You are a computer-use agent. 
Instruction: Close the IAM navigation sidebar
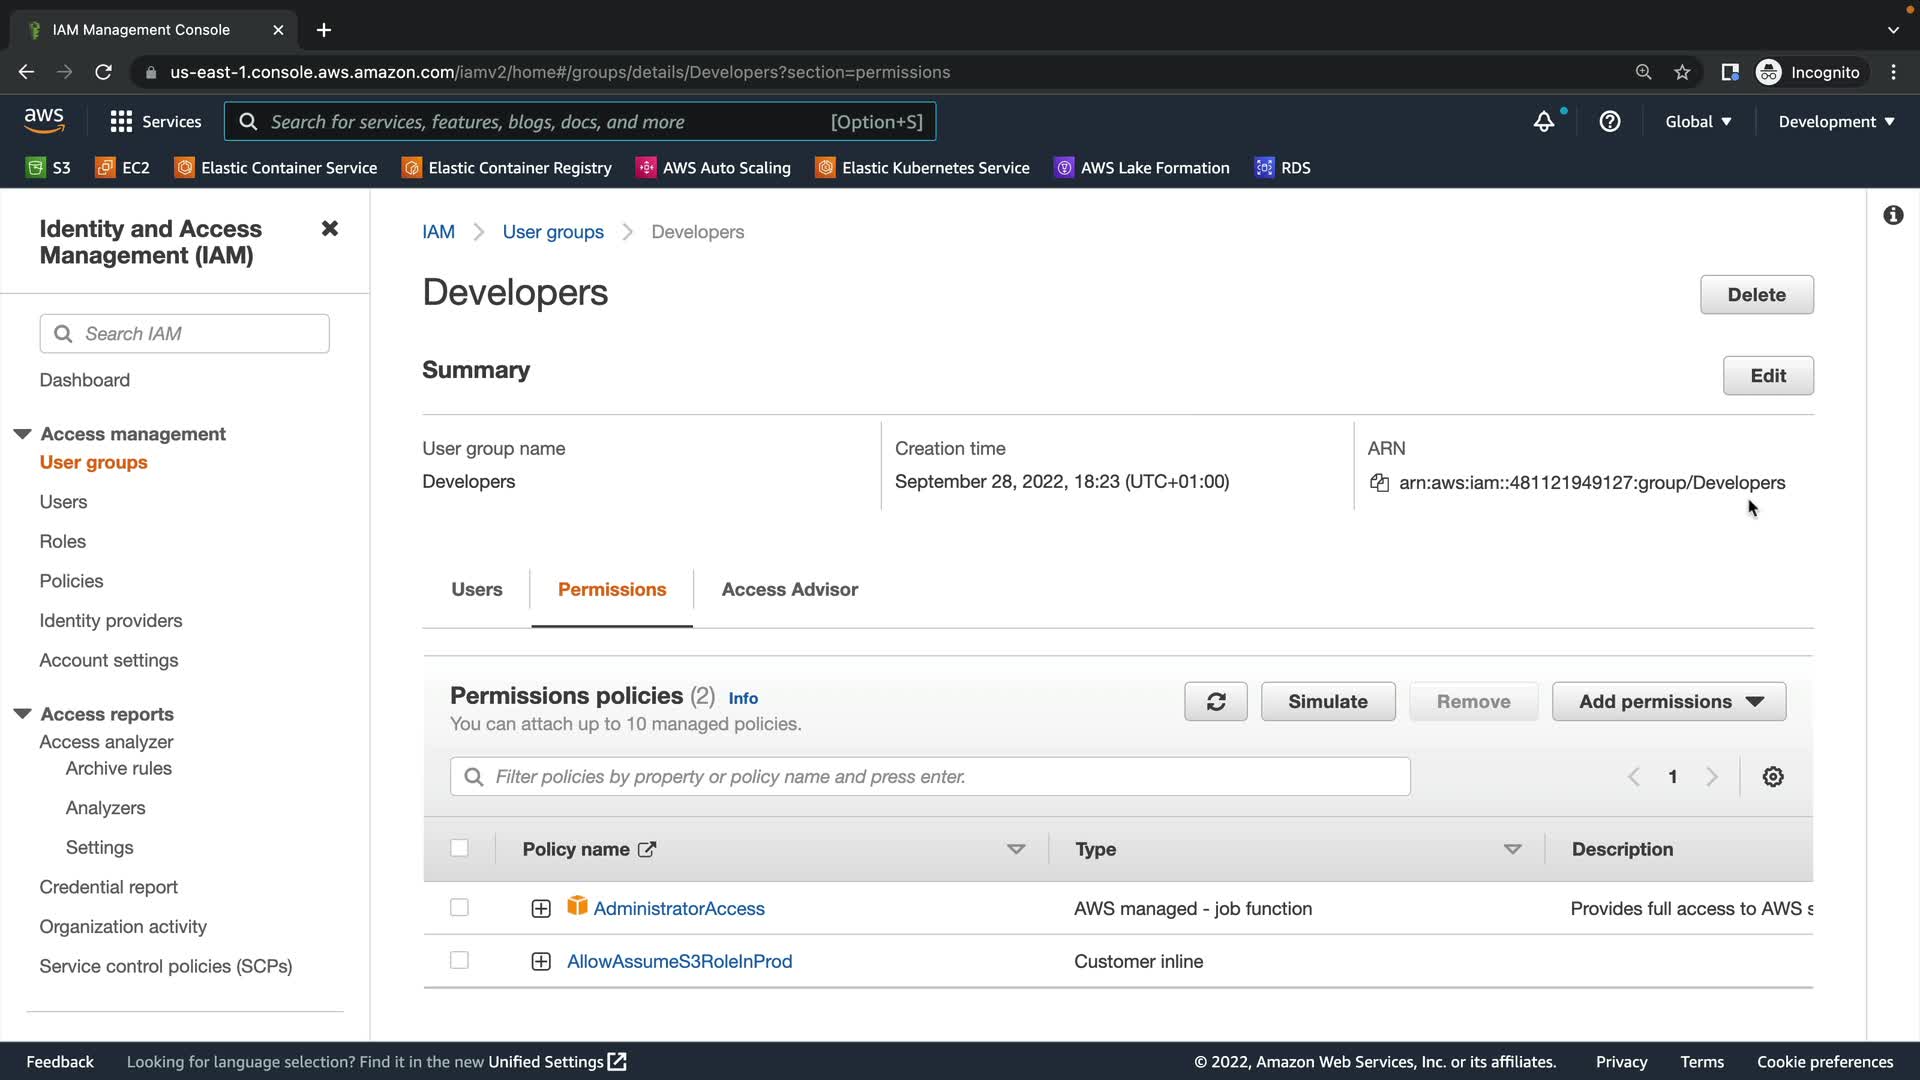[329, 229]
